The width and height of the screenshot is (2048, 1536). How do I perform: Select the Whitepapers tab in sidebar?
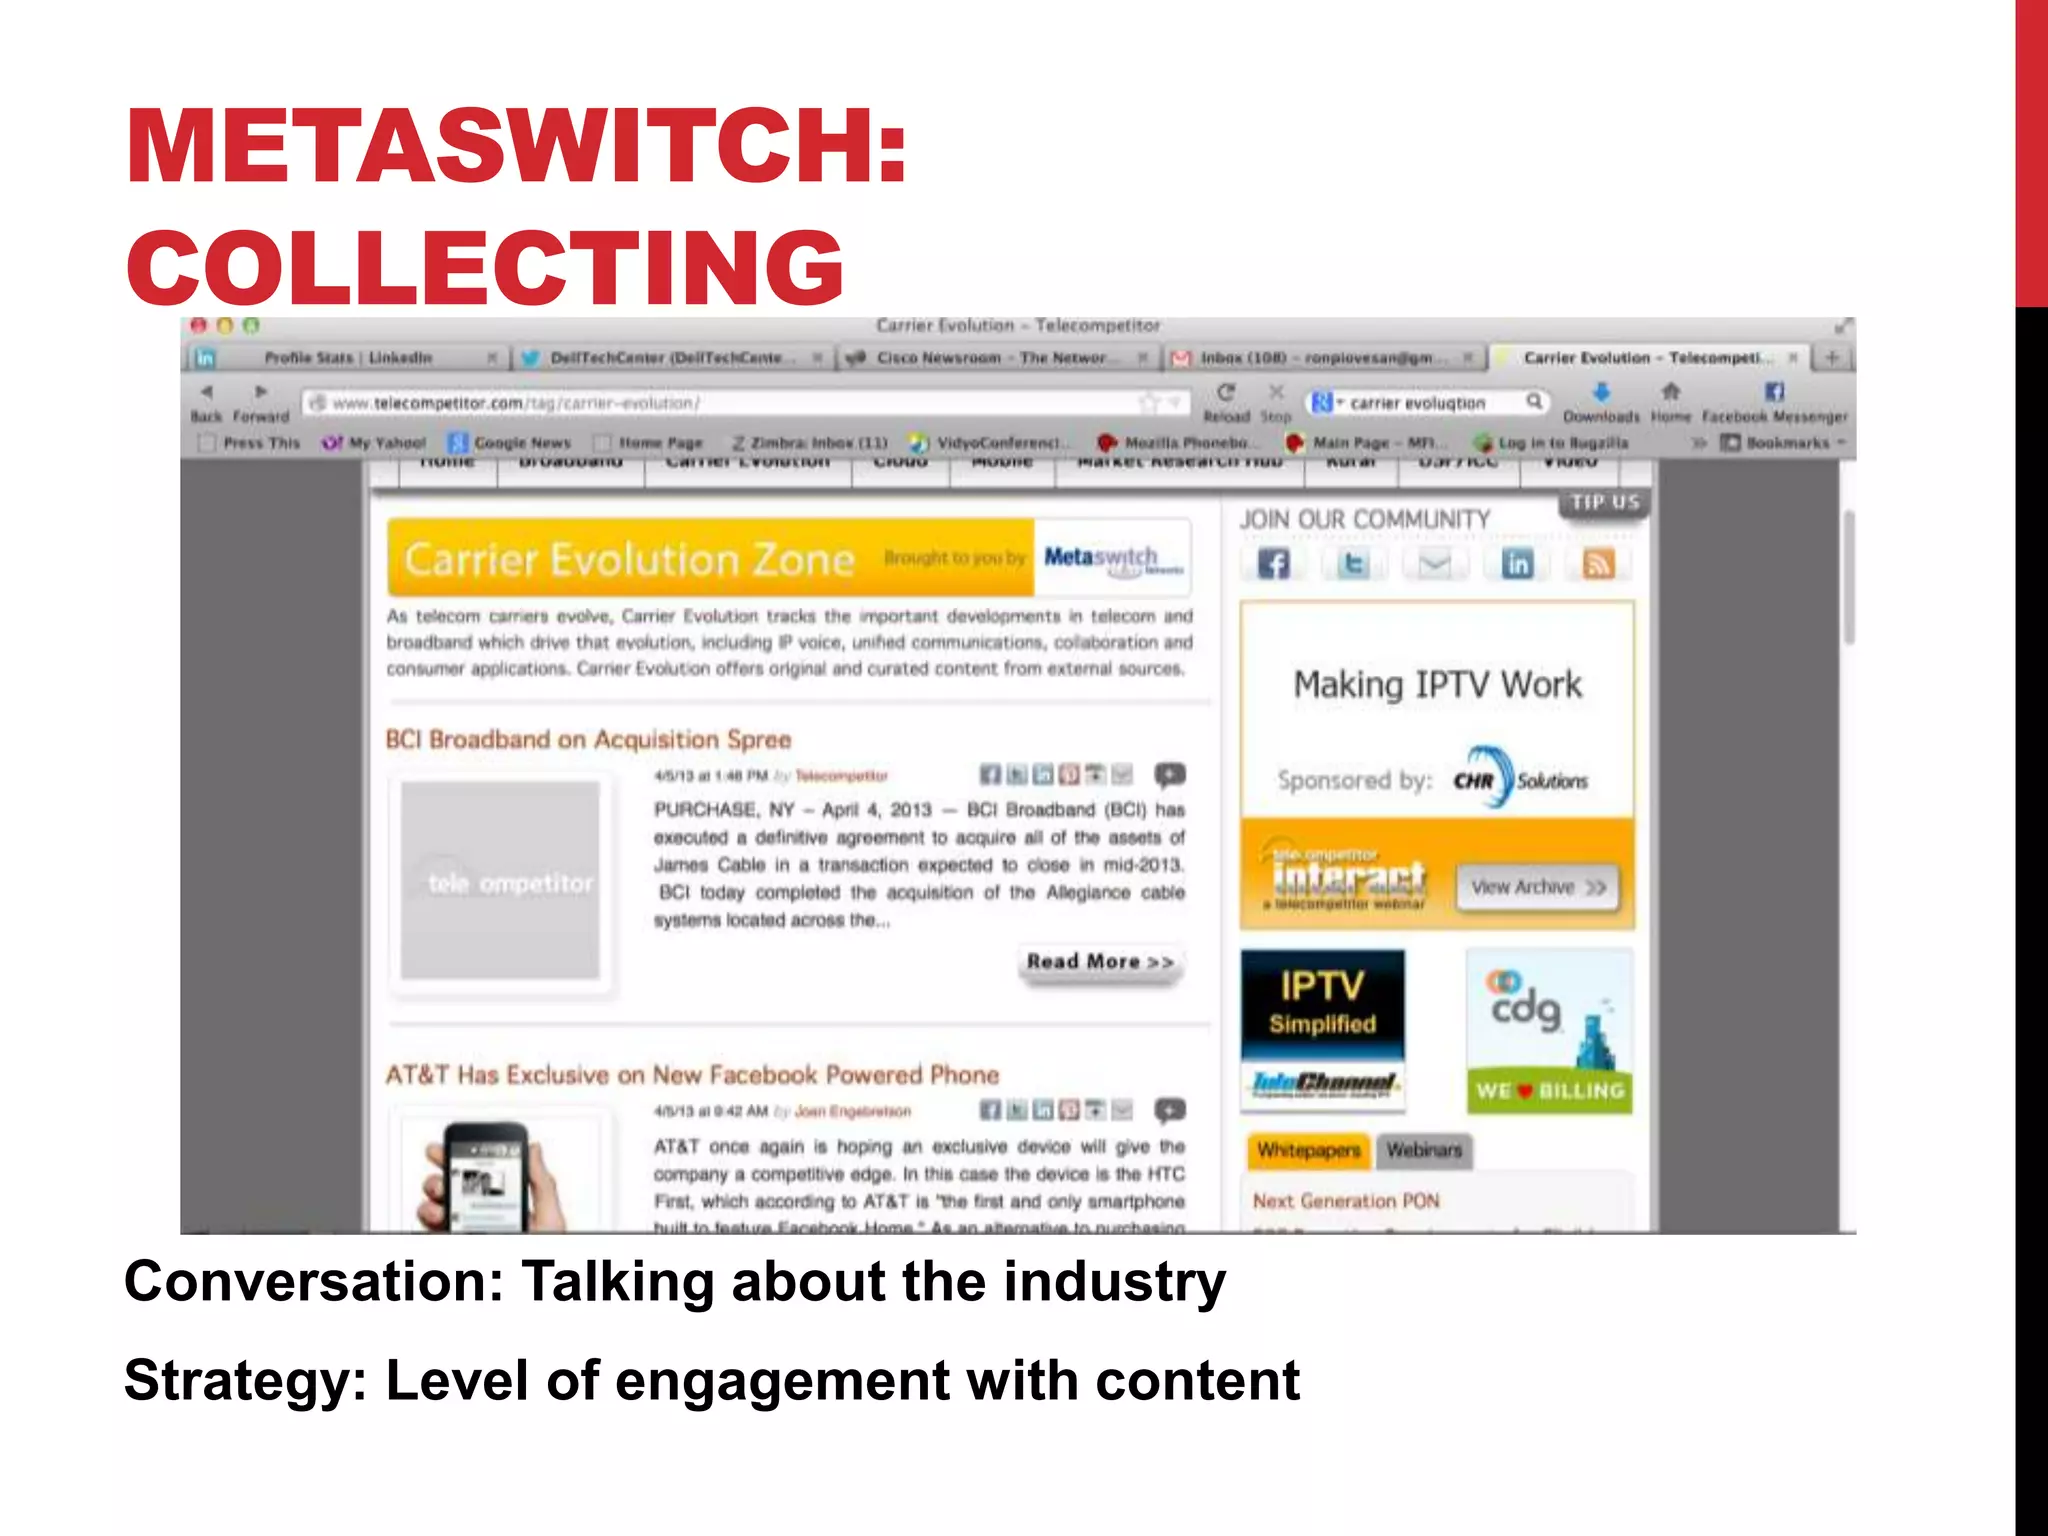click(x=1308, y=1150)
